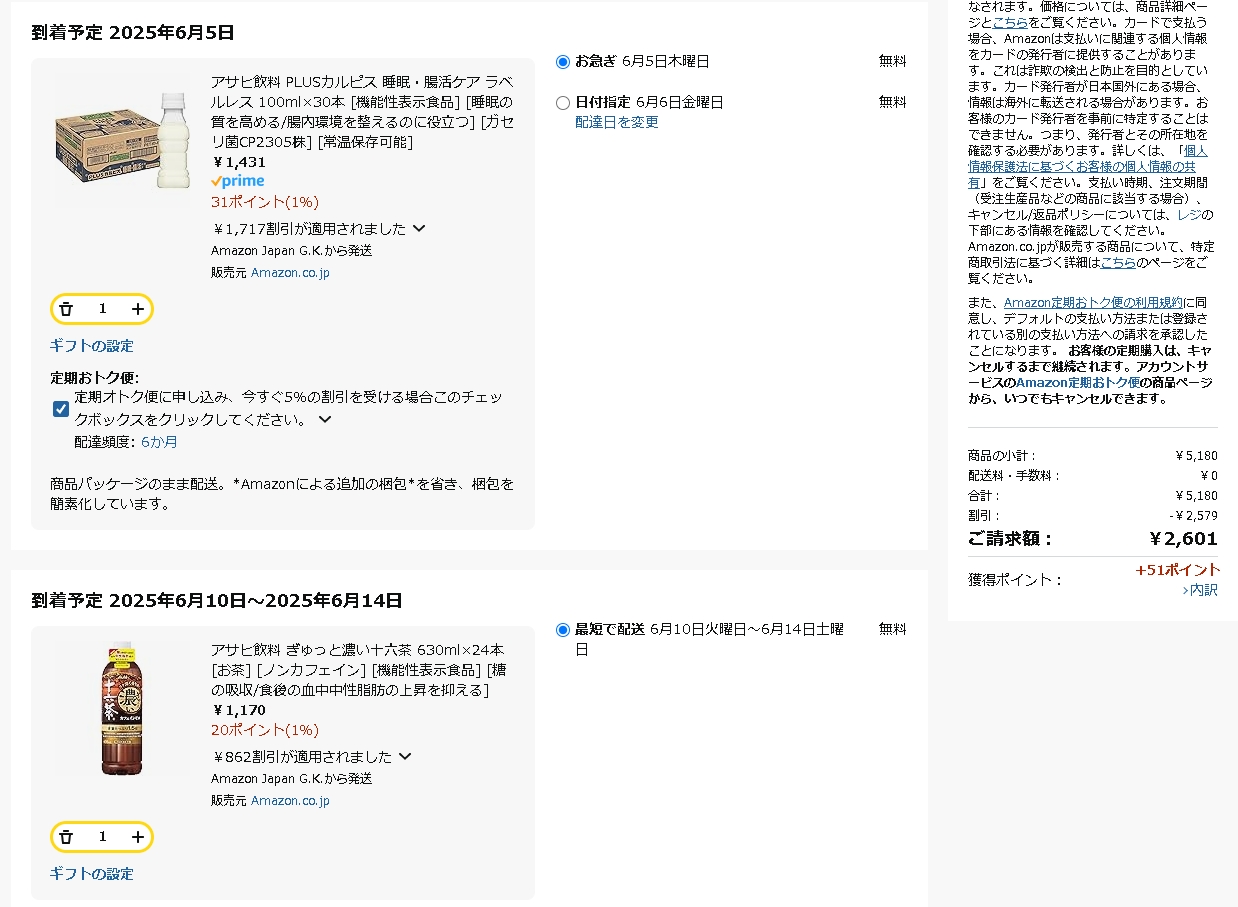
Task: Uncheck the 定期おトク便 subscription checkbox
Action: tap(61, 408)
